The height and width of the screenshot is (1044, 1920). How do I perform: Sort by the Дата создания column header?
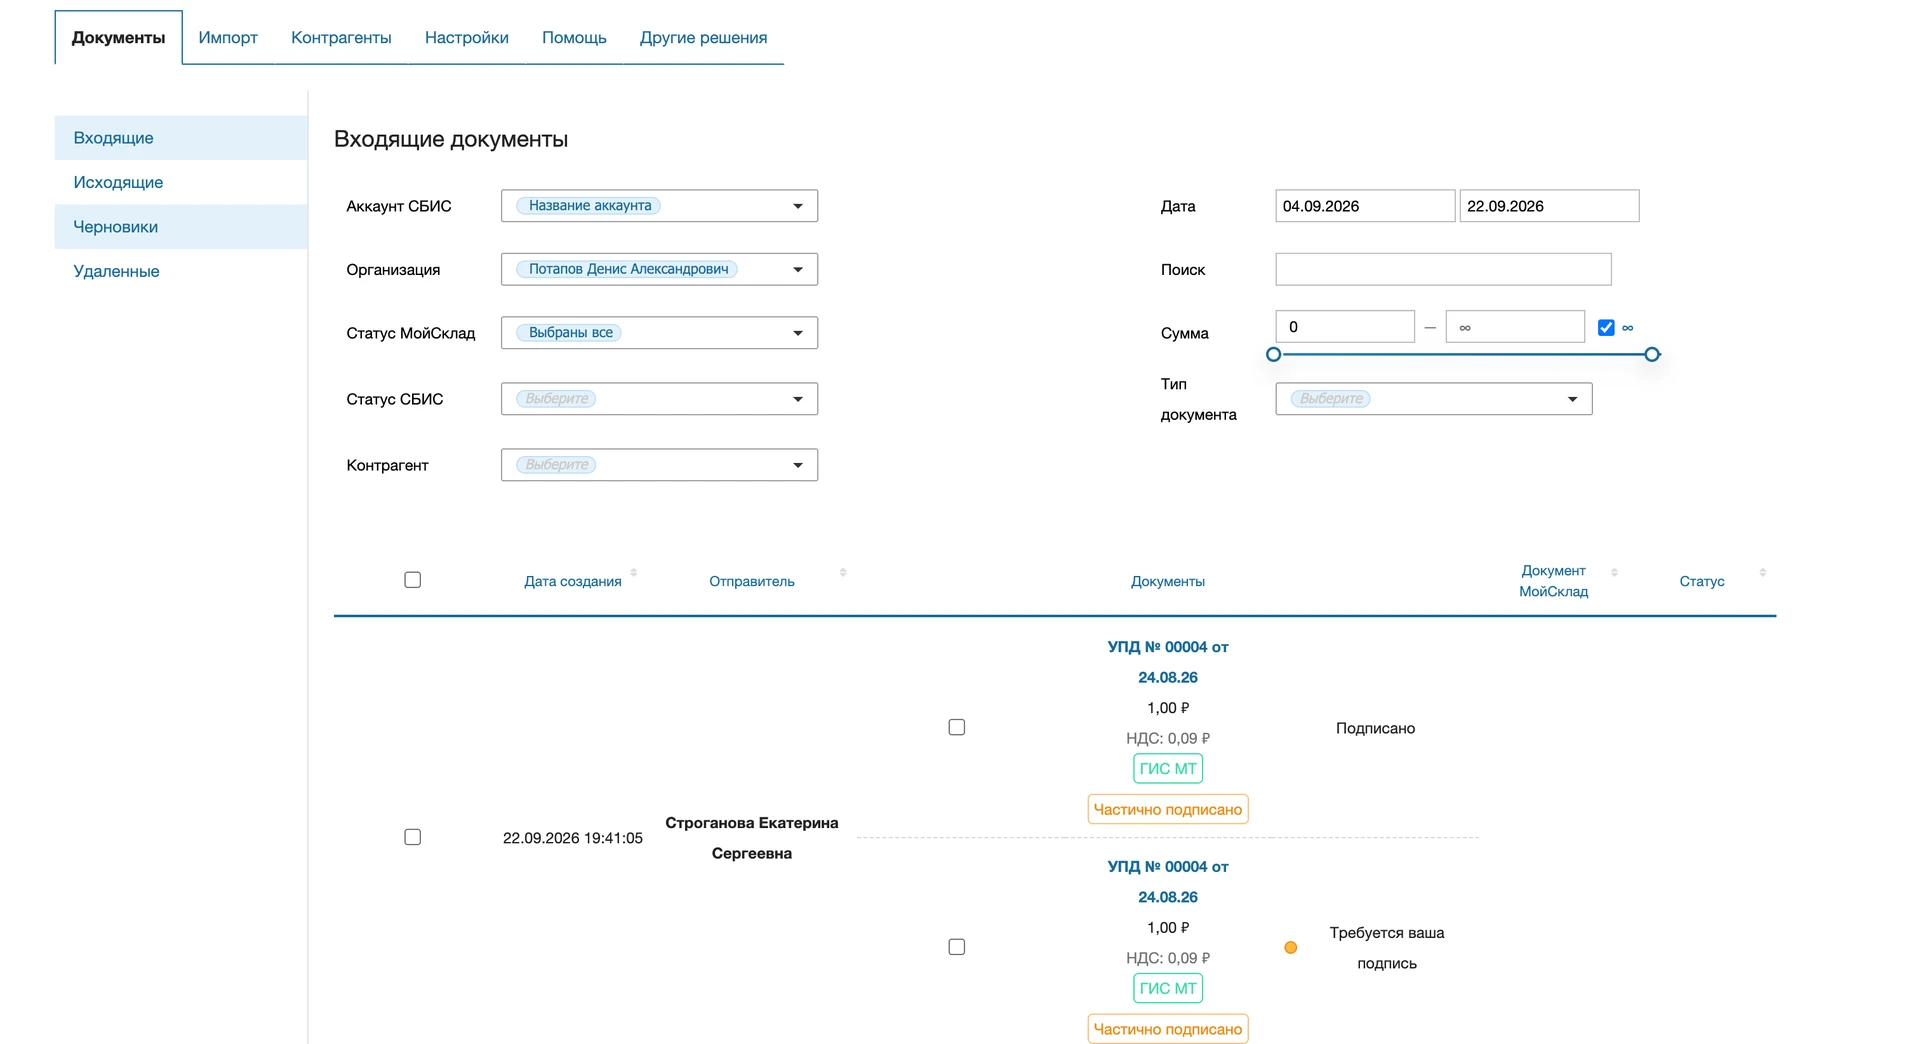tap(573, 581)
